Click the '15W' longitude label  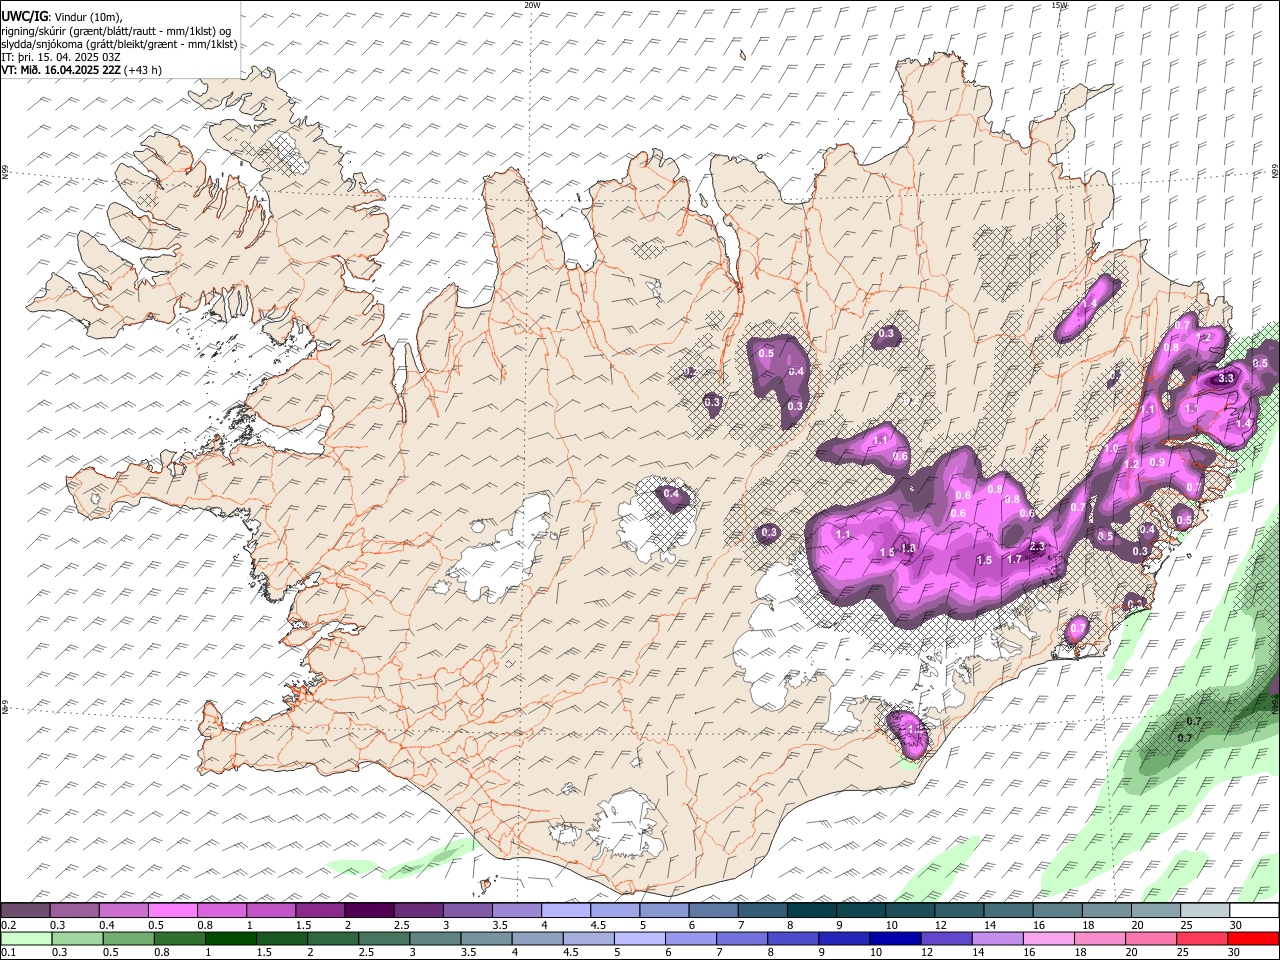click(x=1059, y=5)
